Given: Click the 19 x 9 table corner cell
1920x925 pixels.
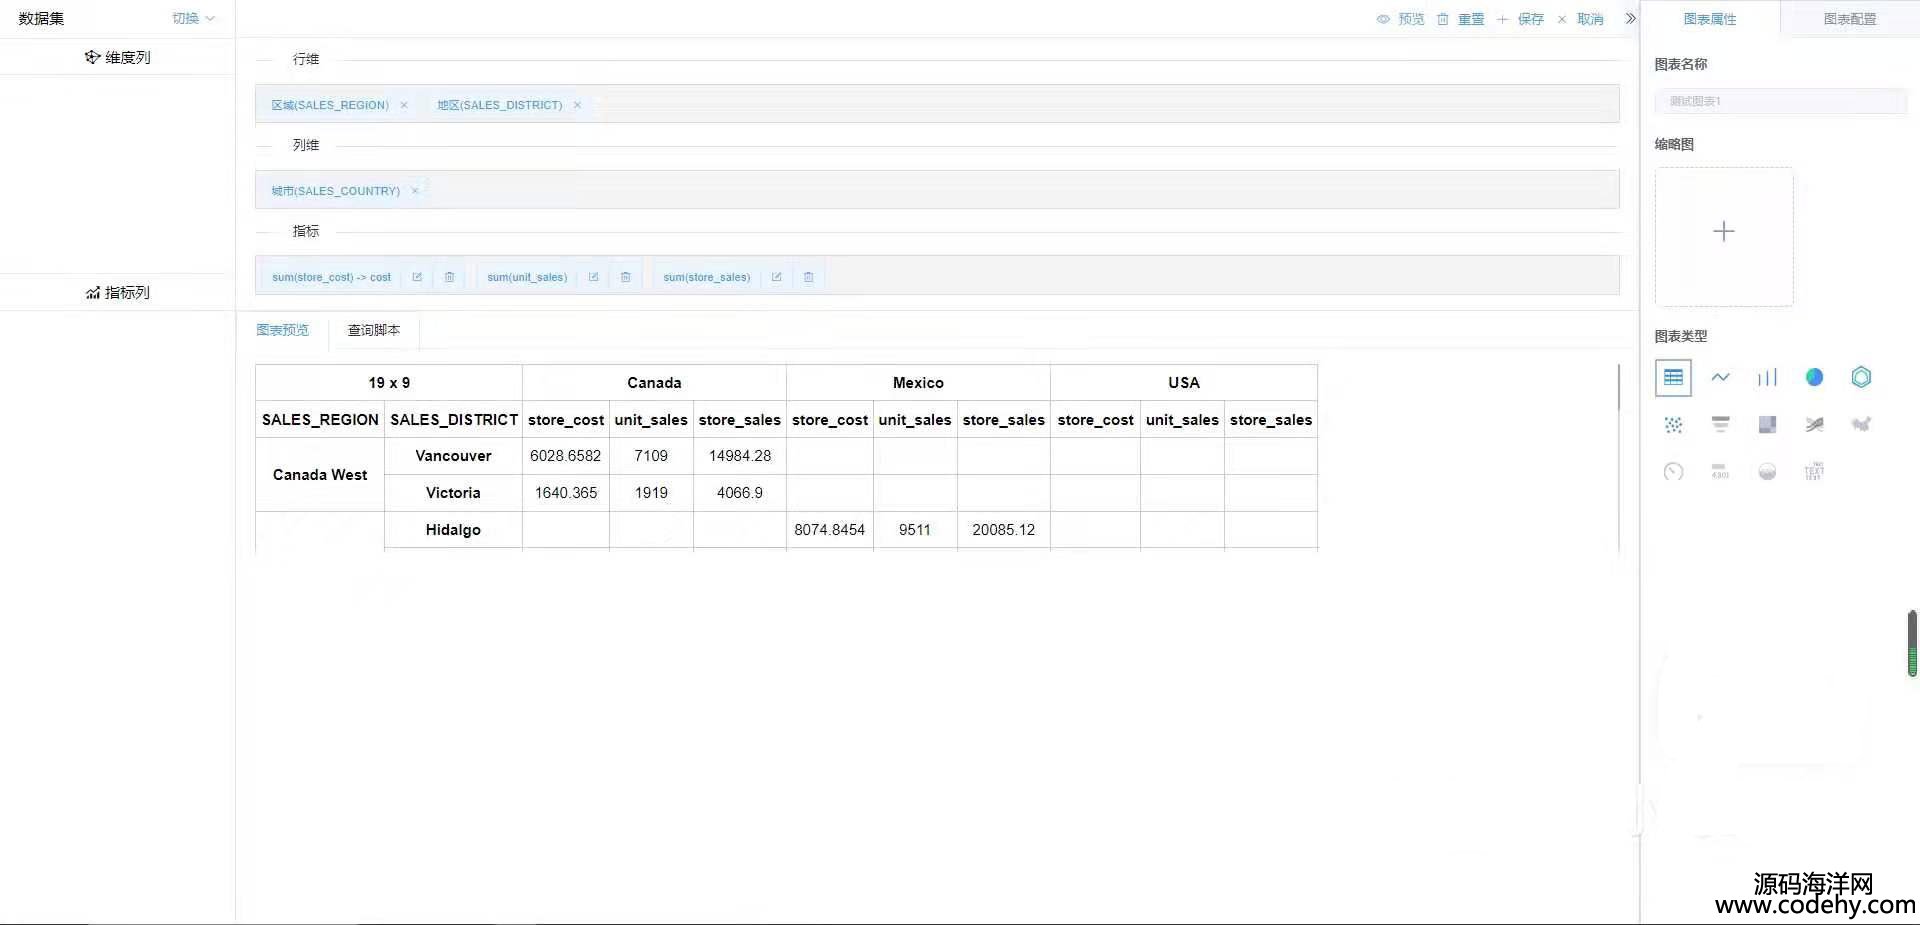Looking at the screenshot, I should click(389, 383).
